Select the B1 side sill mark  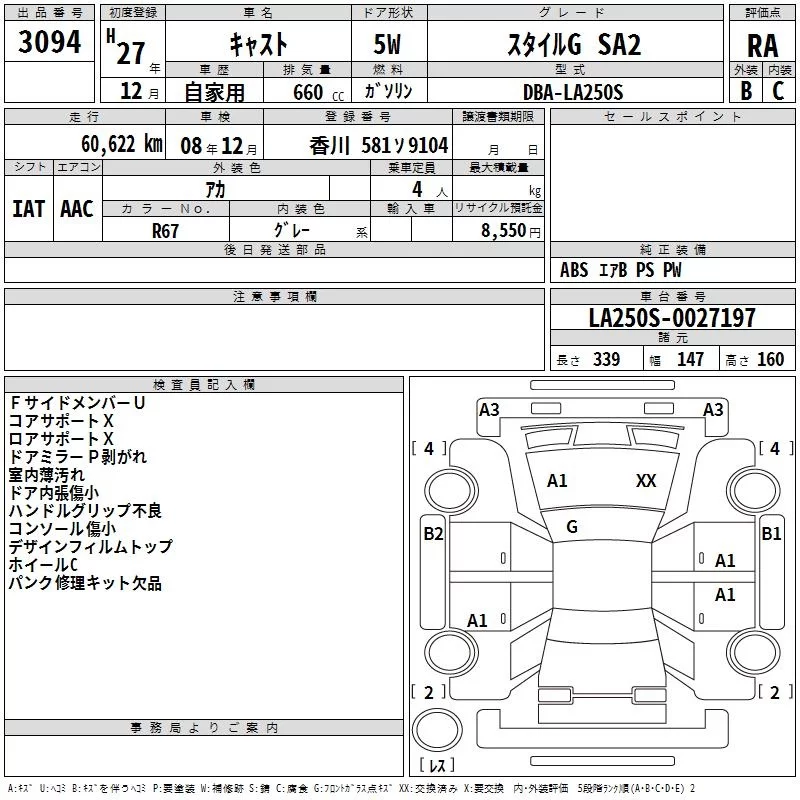pyautogui.click(x=771, y=534)
